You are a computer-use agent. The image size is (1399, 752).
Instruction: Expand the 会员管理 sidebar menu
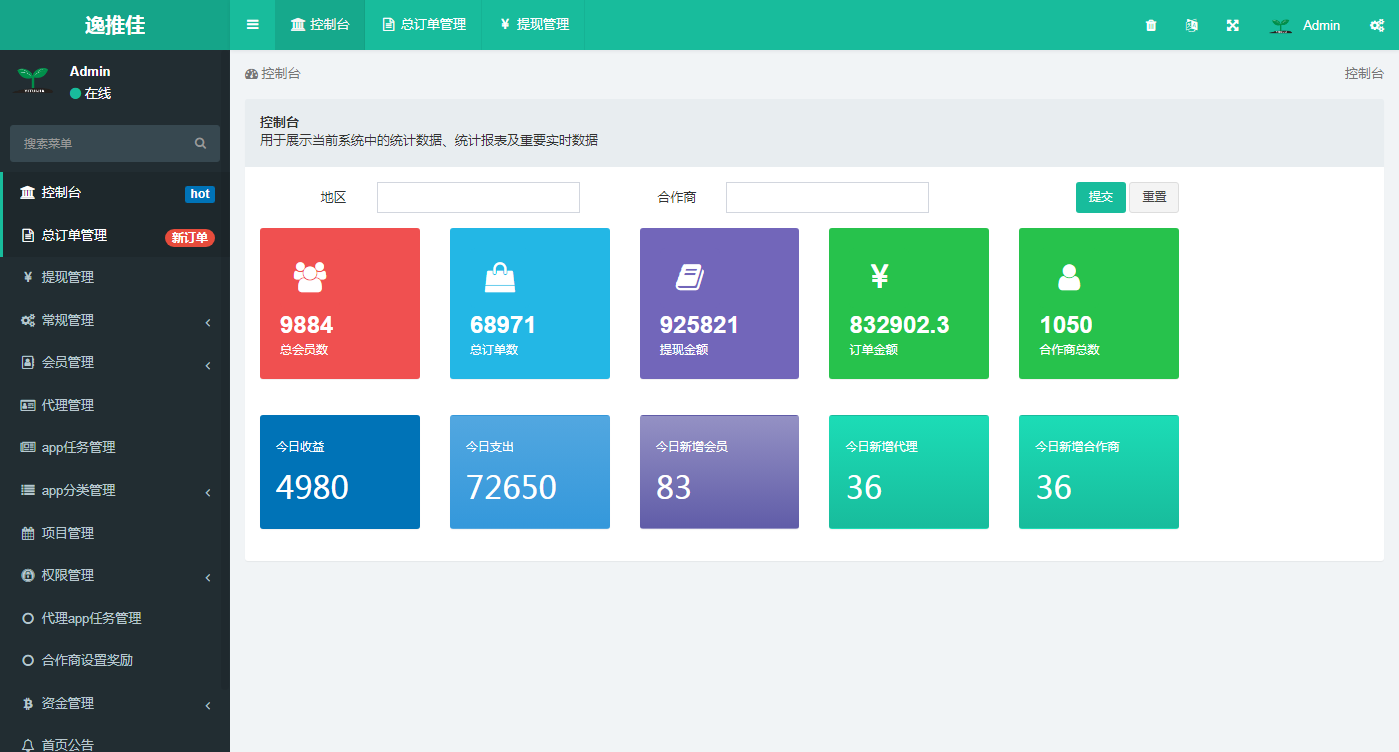tap(115, 362)
